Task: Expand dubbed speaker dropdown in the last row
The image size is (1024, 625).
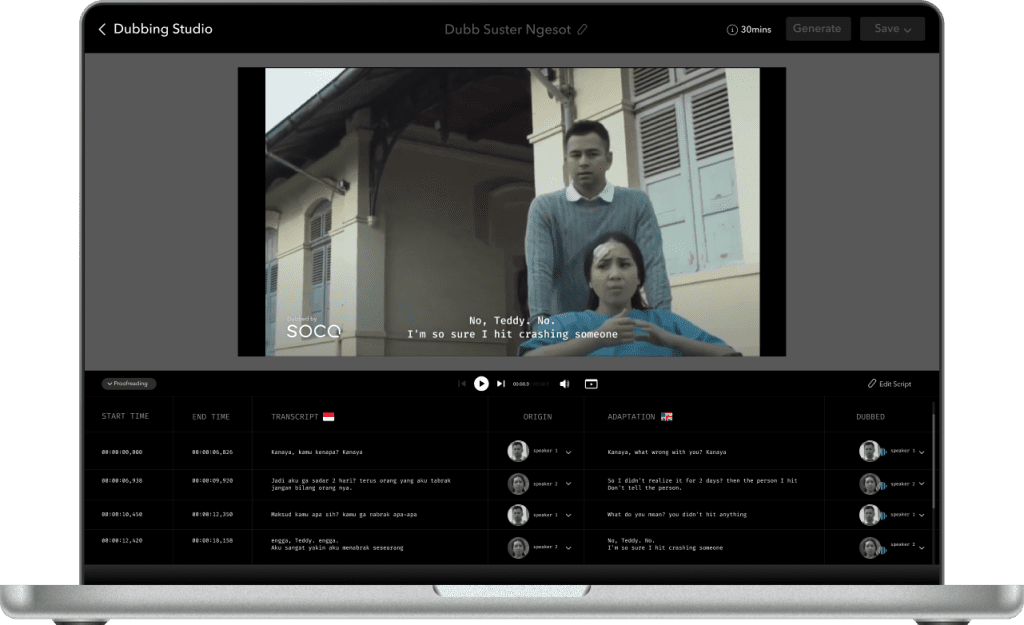Action: (x=922, y=548)
